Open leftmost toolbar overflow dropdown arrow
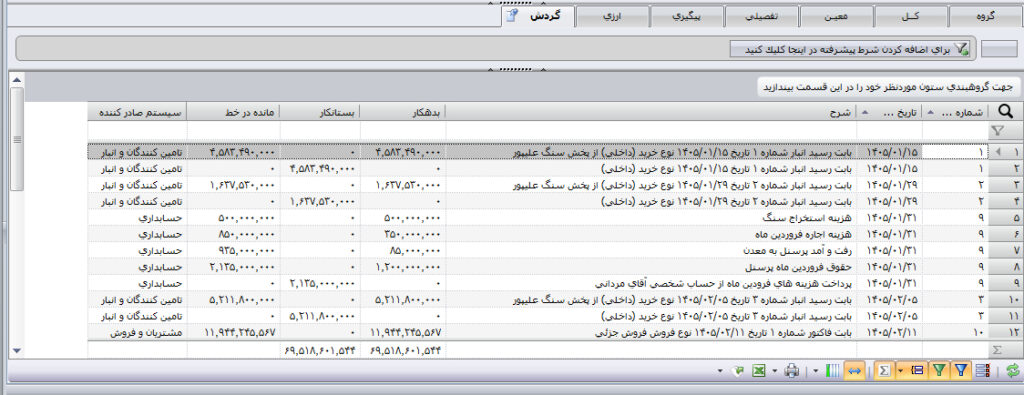Viewport: 1024px width, 395px height. tap(720, 371)
